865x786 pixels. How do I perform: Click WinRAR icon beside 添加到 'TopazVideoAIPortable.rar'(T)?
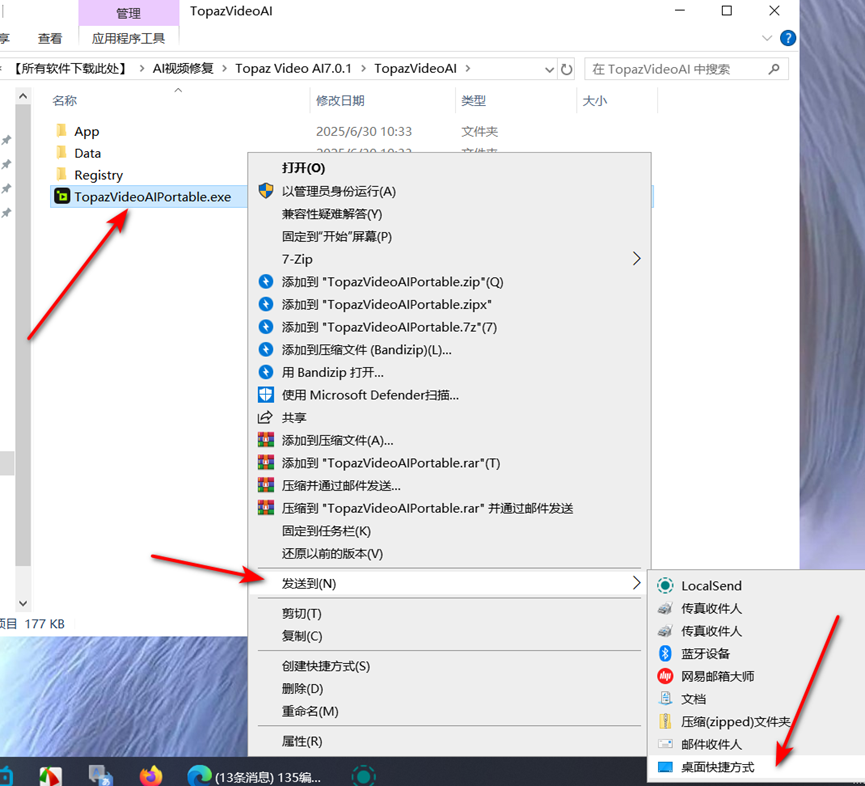point(266,463)
